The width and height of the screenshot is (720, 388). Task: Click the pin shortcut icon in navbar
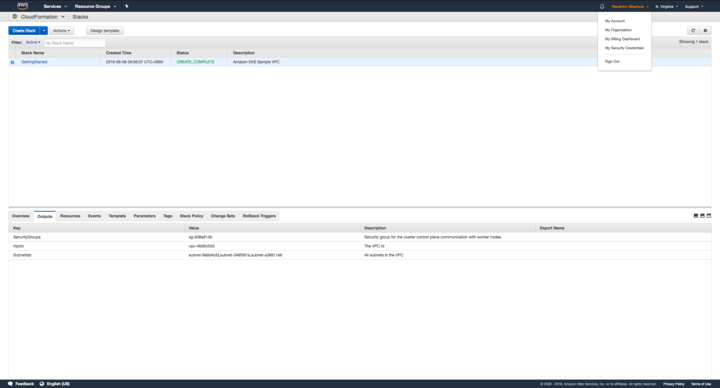tap(127, 6)
